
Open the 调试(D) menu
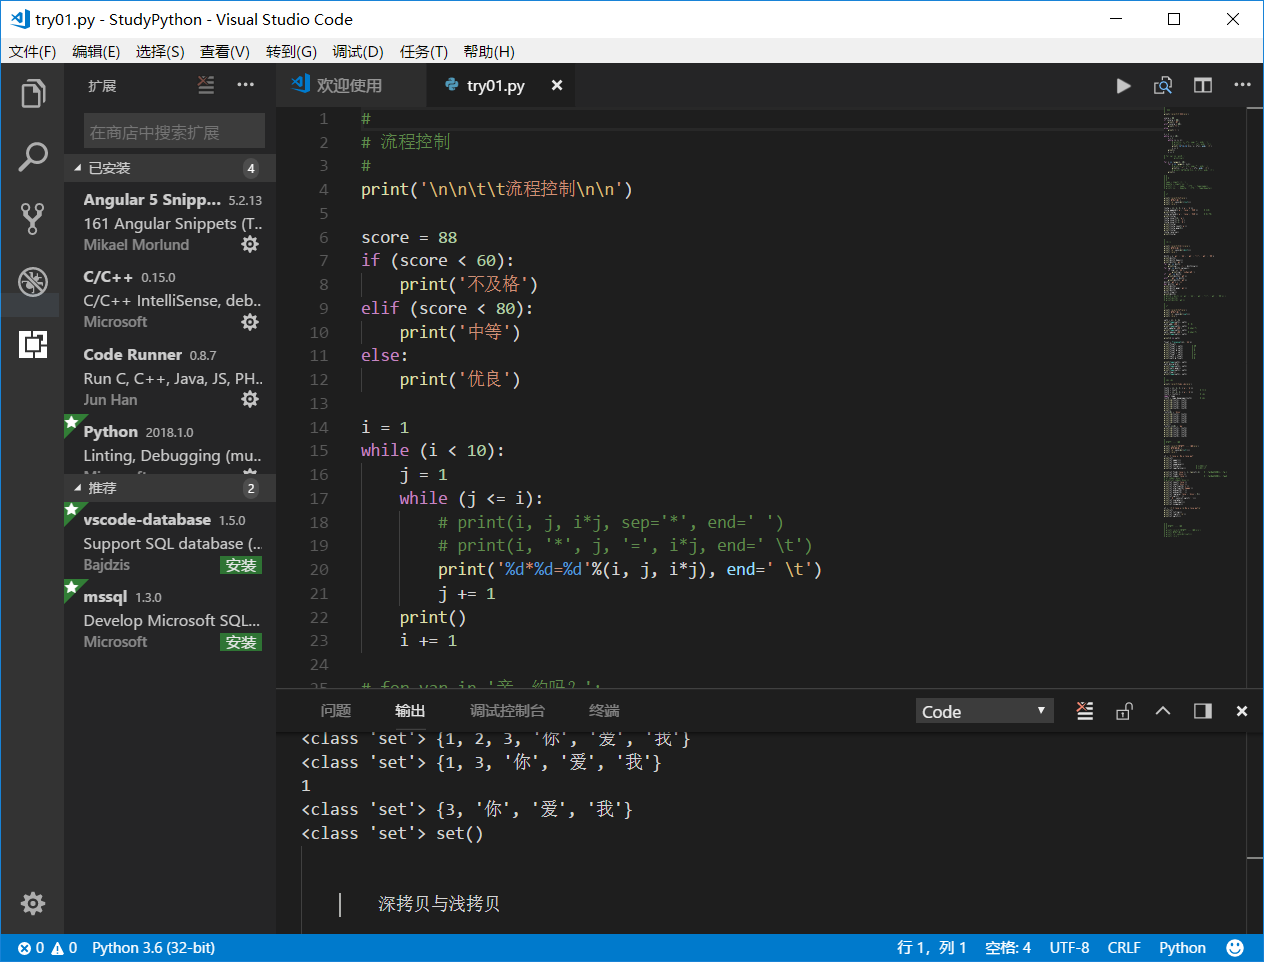click(358, 52)
